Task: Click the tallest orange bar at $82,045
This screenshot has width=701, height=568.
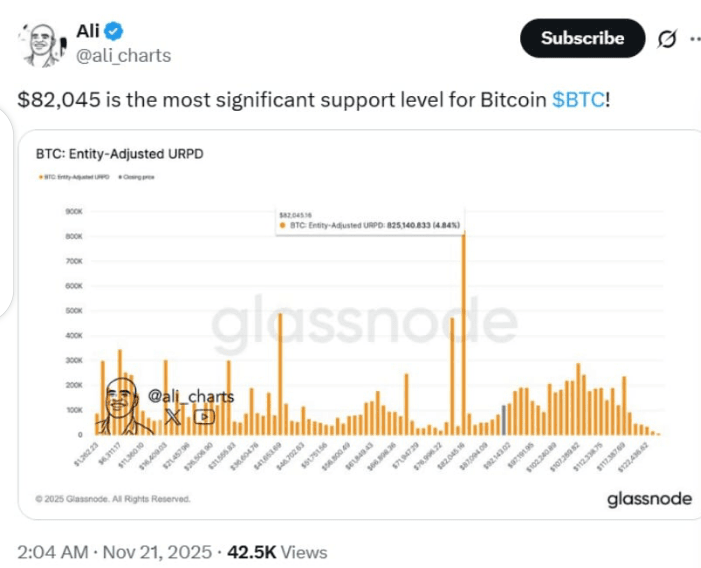Action: pos(464,333)
